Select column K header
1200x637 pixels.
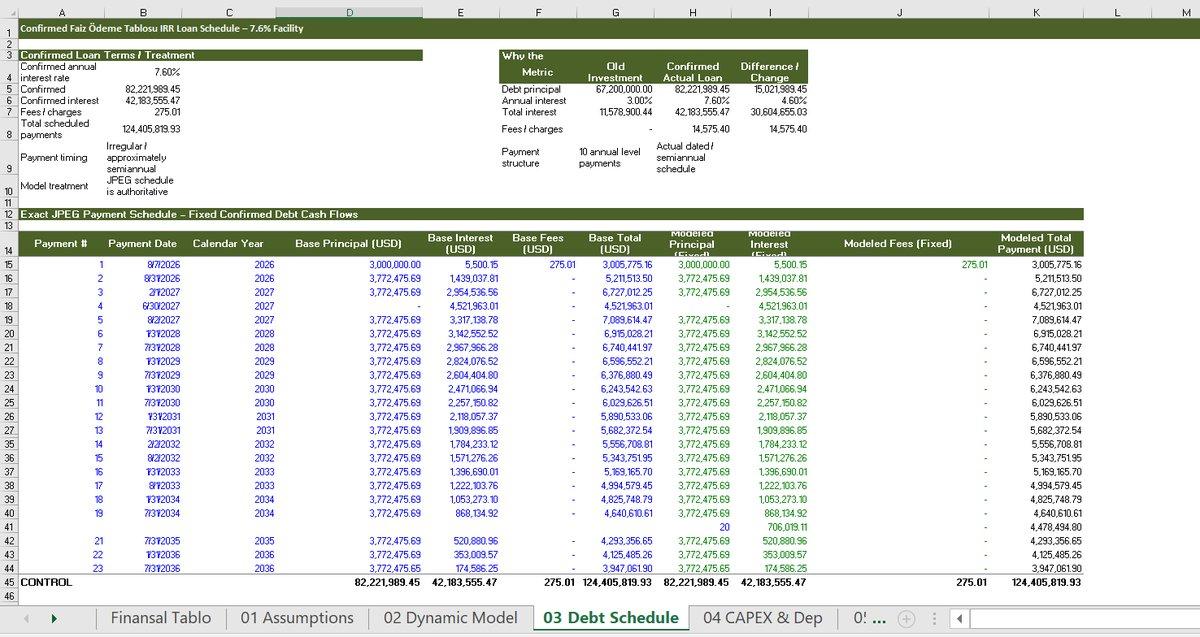coord(1034,11)
